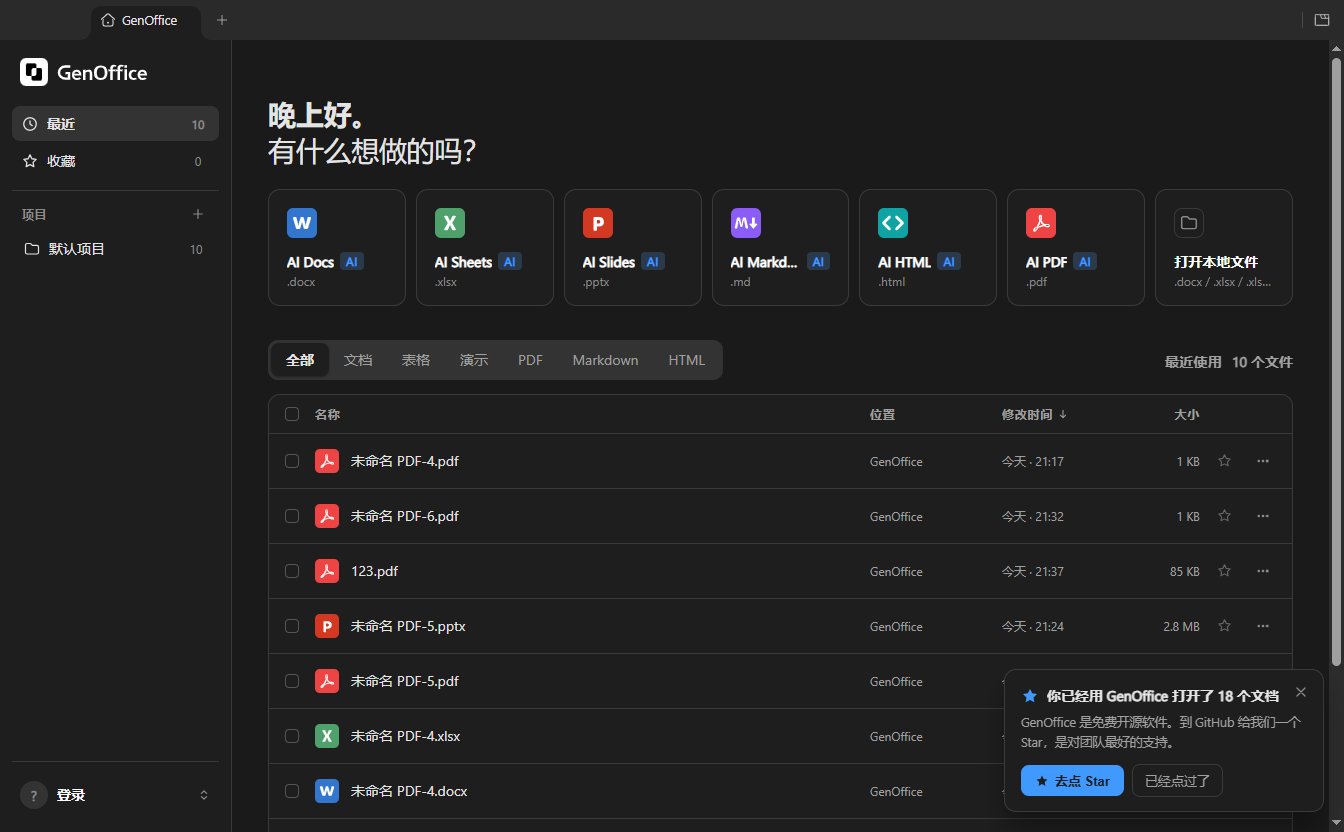Switch to the 文档 filter tab
Image resolution: width=1344 pixels, height=832 pixels.
coord(358,360)
